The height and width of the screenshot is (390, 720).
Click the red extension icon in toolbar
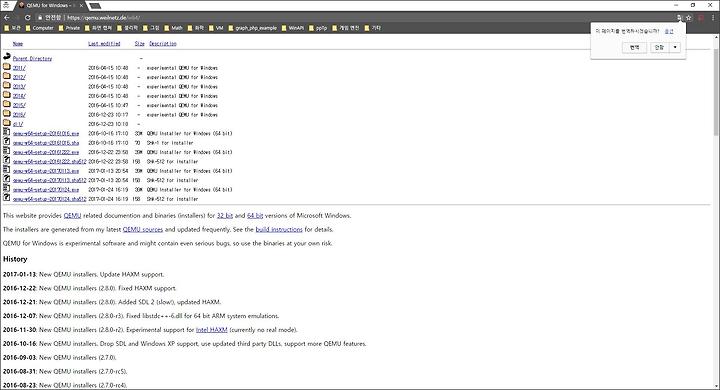click(701, 17)
